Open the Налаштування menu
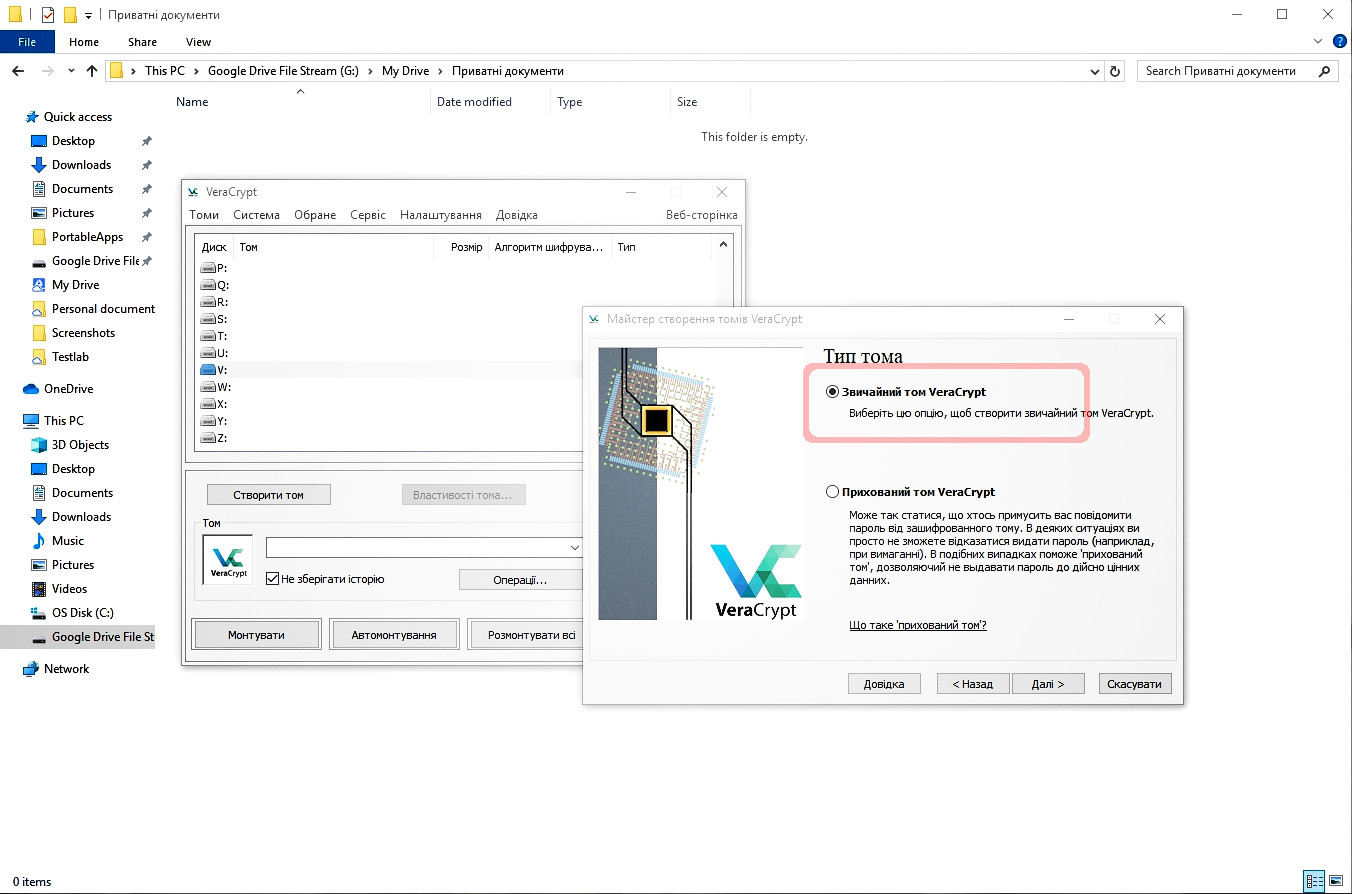Image resolution: width=1352 pixels, height=894 pixels. pos(441,215)
